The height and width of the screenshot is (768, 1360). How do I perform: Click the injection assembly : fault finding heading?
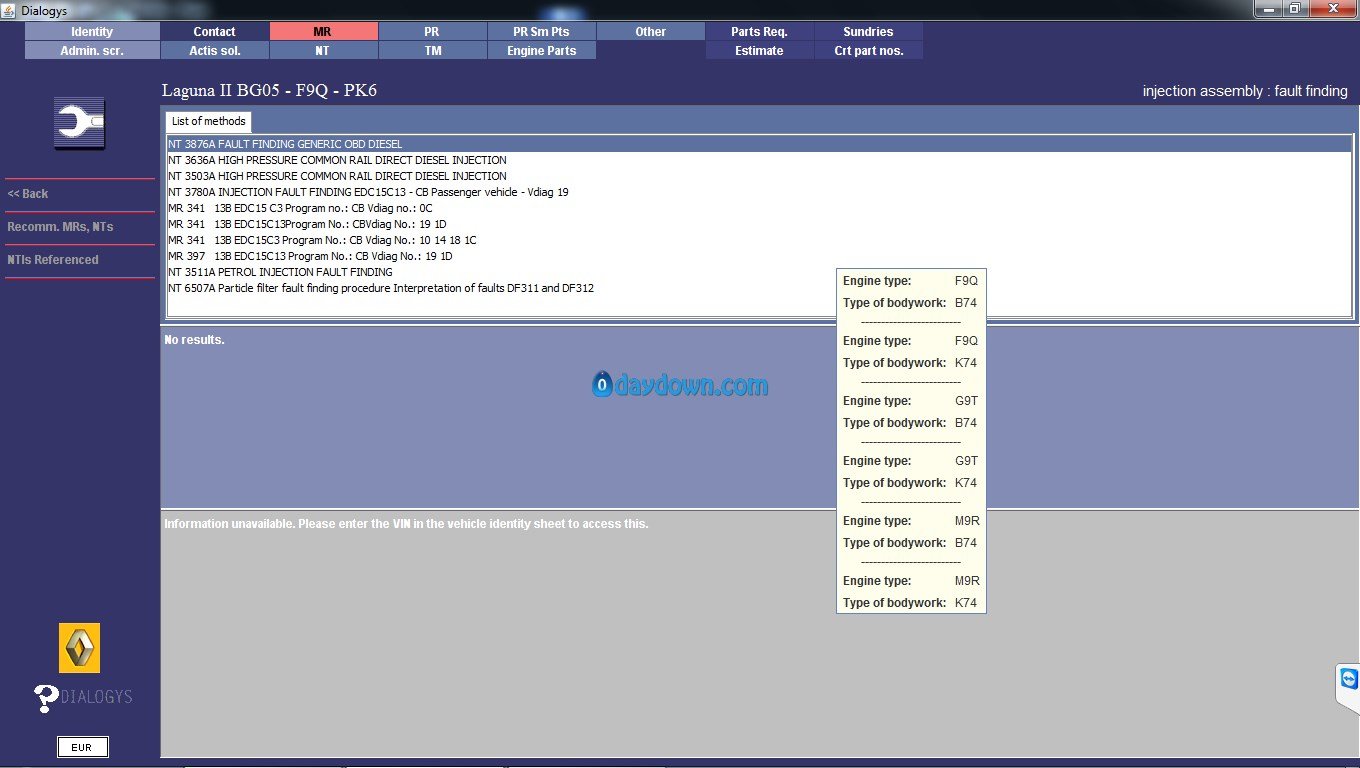pos(1245,91)
